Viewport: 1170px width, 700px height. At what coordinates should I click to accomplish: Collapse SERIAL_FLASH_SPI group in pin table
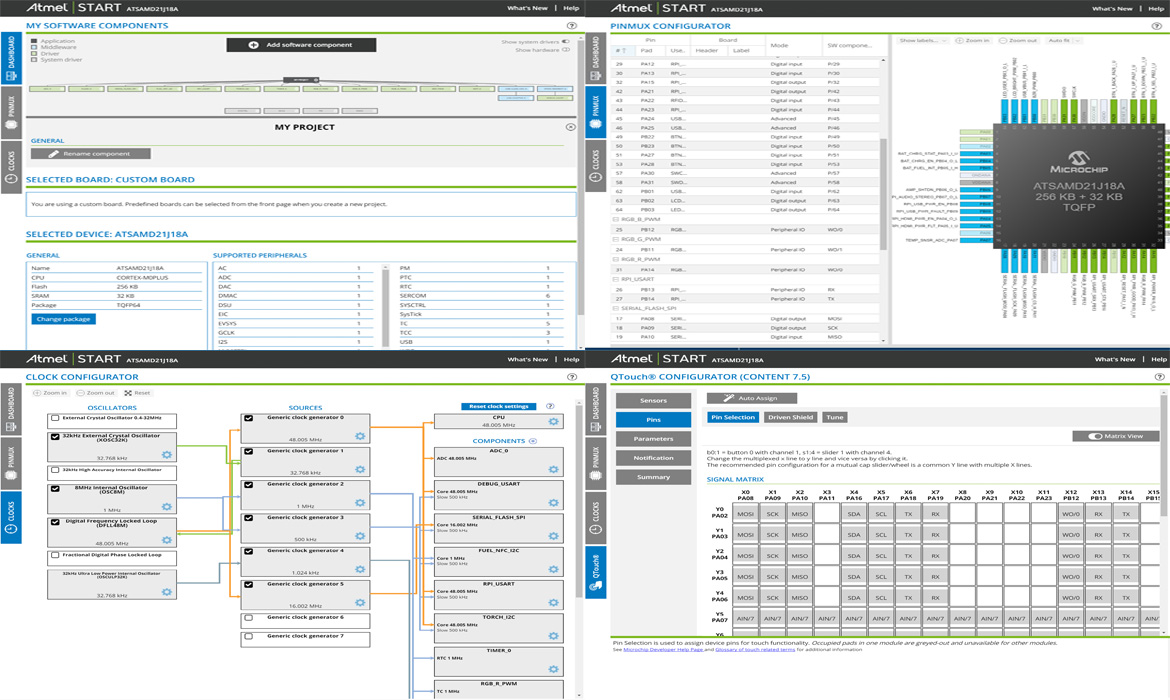pos(616,308)
